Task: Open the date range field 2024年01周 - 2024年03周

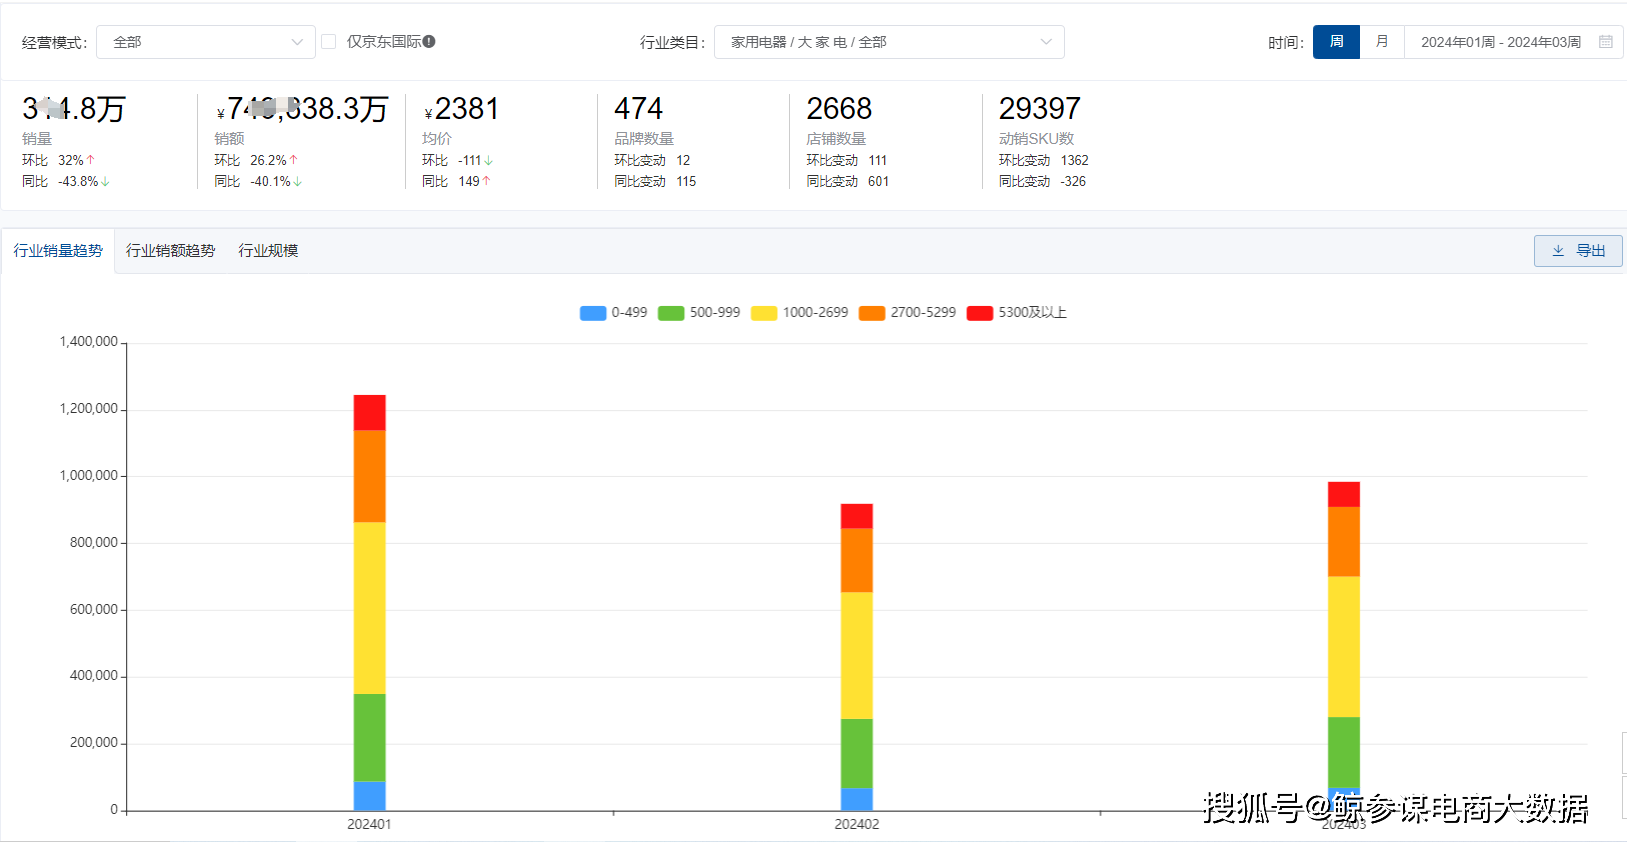Action: tap(1513, 42)
